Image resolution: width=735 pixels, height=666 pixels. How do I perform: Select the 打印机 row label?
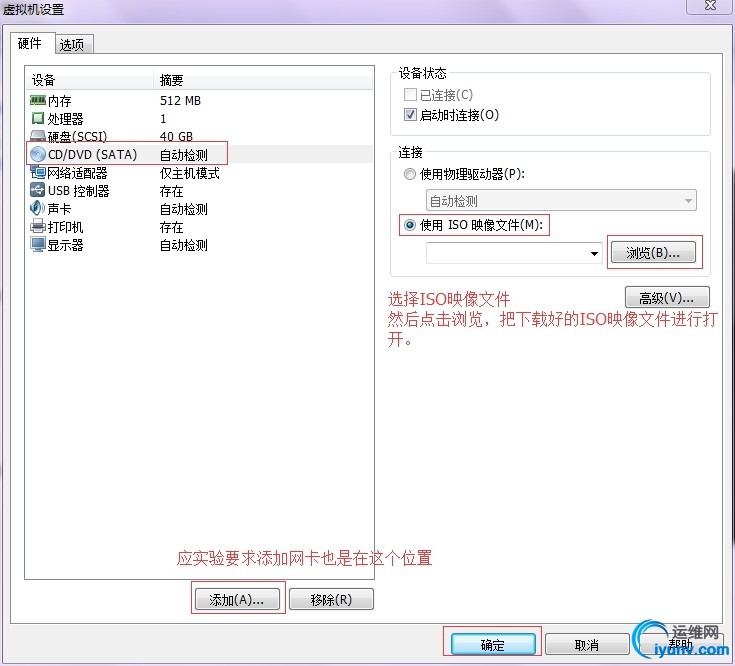tap(66, 227)
